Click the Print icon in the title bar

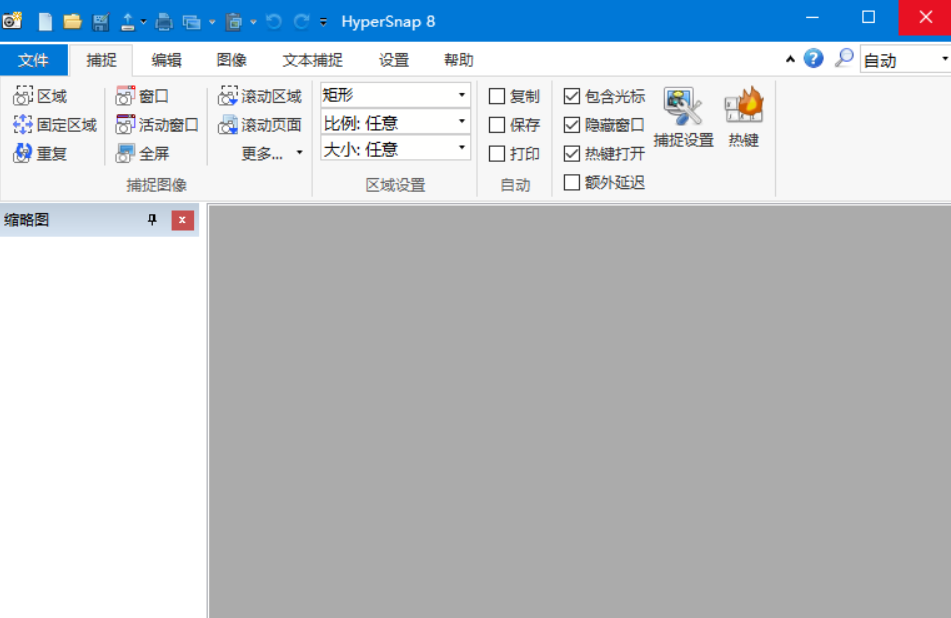click(164, 22)
